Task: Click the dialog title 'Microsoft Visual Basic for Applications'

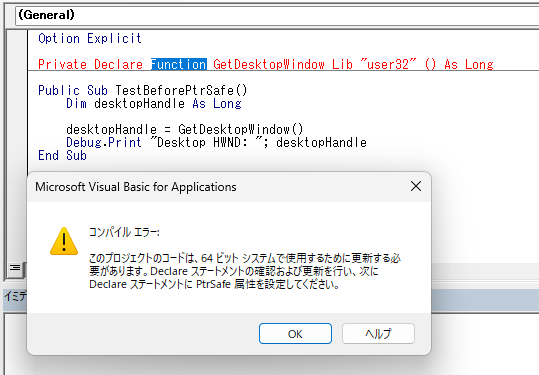Action: point(136,187)
